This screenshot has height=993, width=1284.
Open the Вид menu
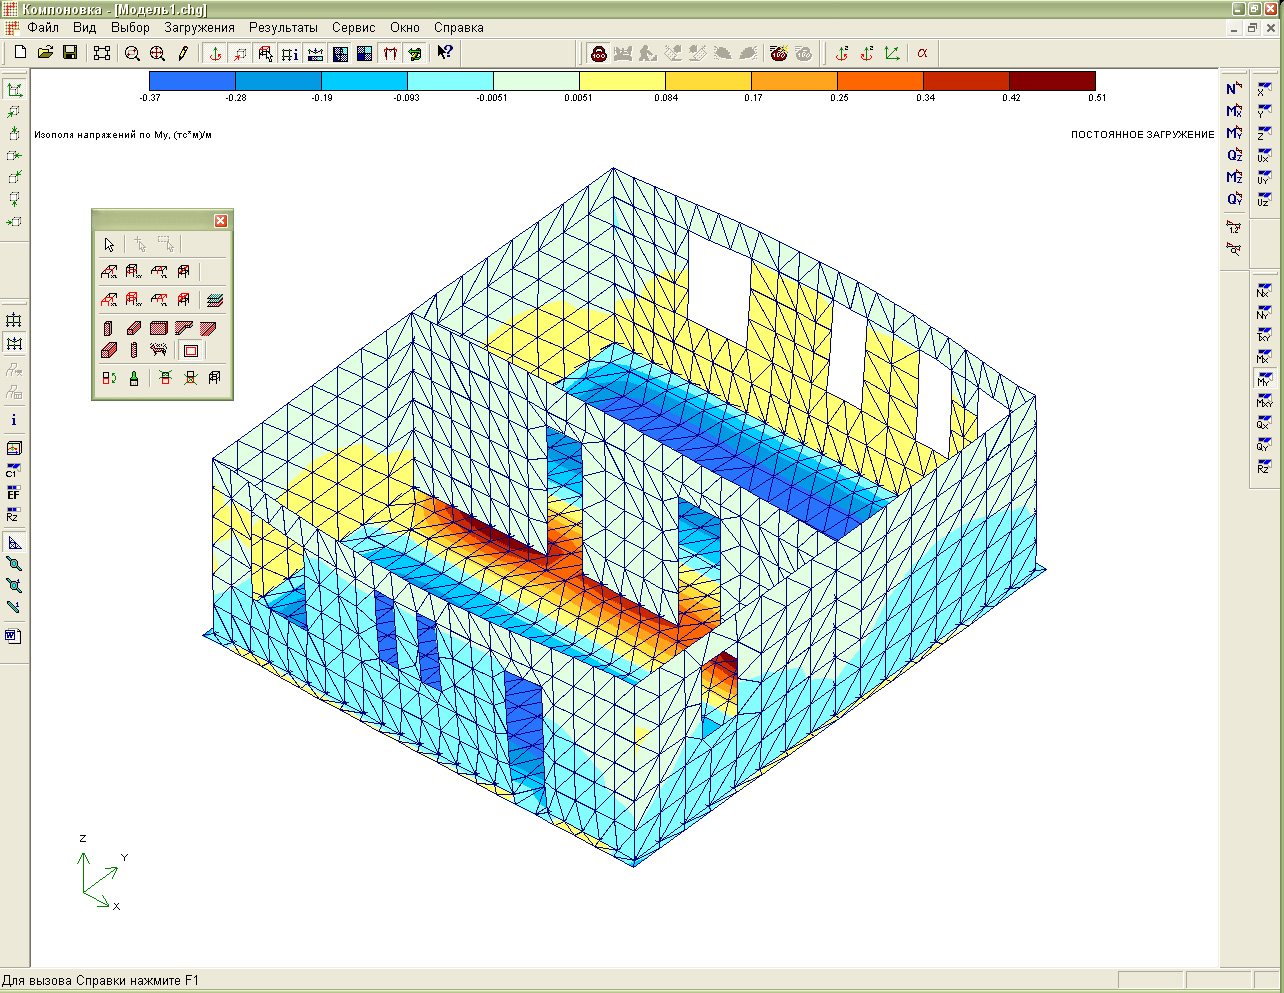(85, 28)
